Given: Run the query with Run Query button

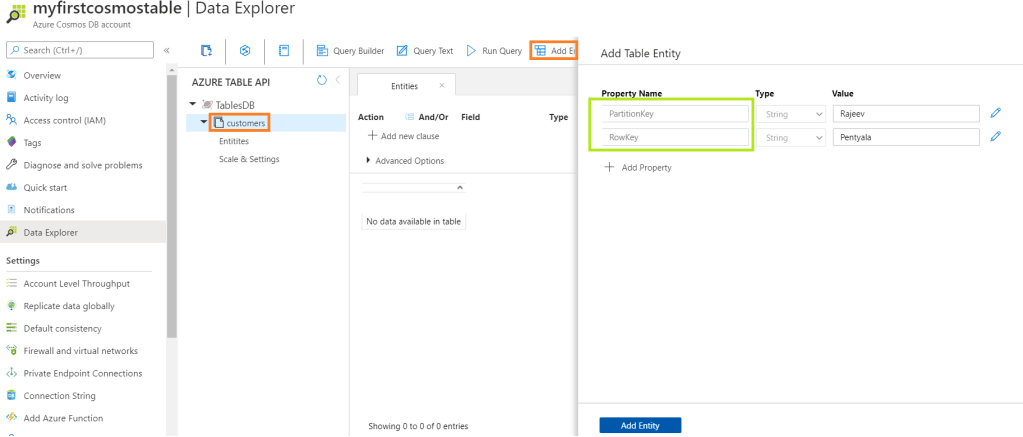Looking at the screenshot, I should coord(494,50).
